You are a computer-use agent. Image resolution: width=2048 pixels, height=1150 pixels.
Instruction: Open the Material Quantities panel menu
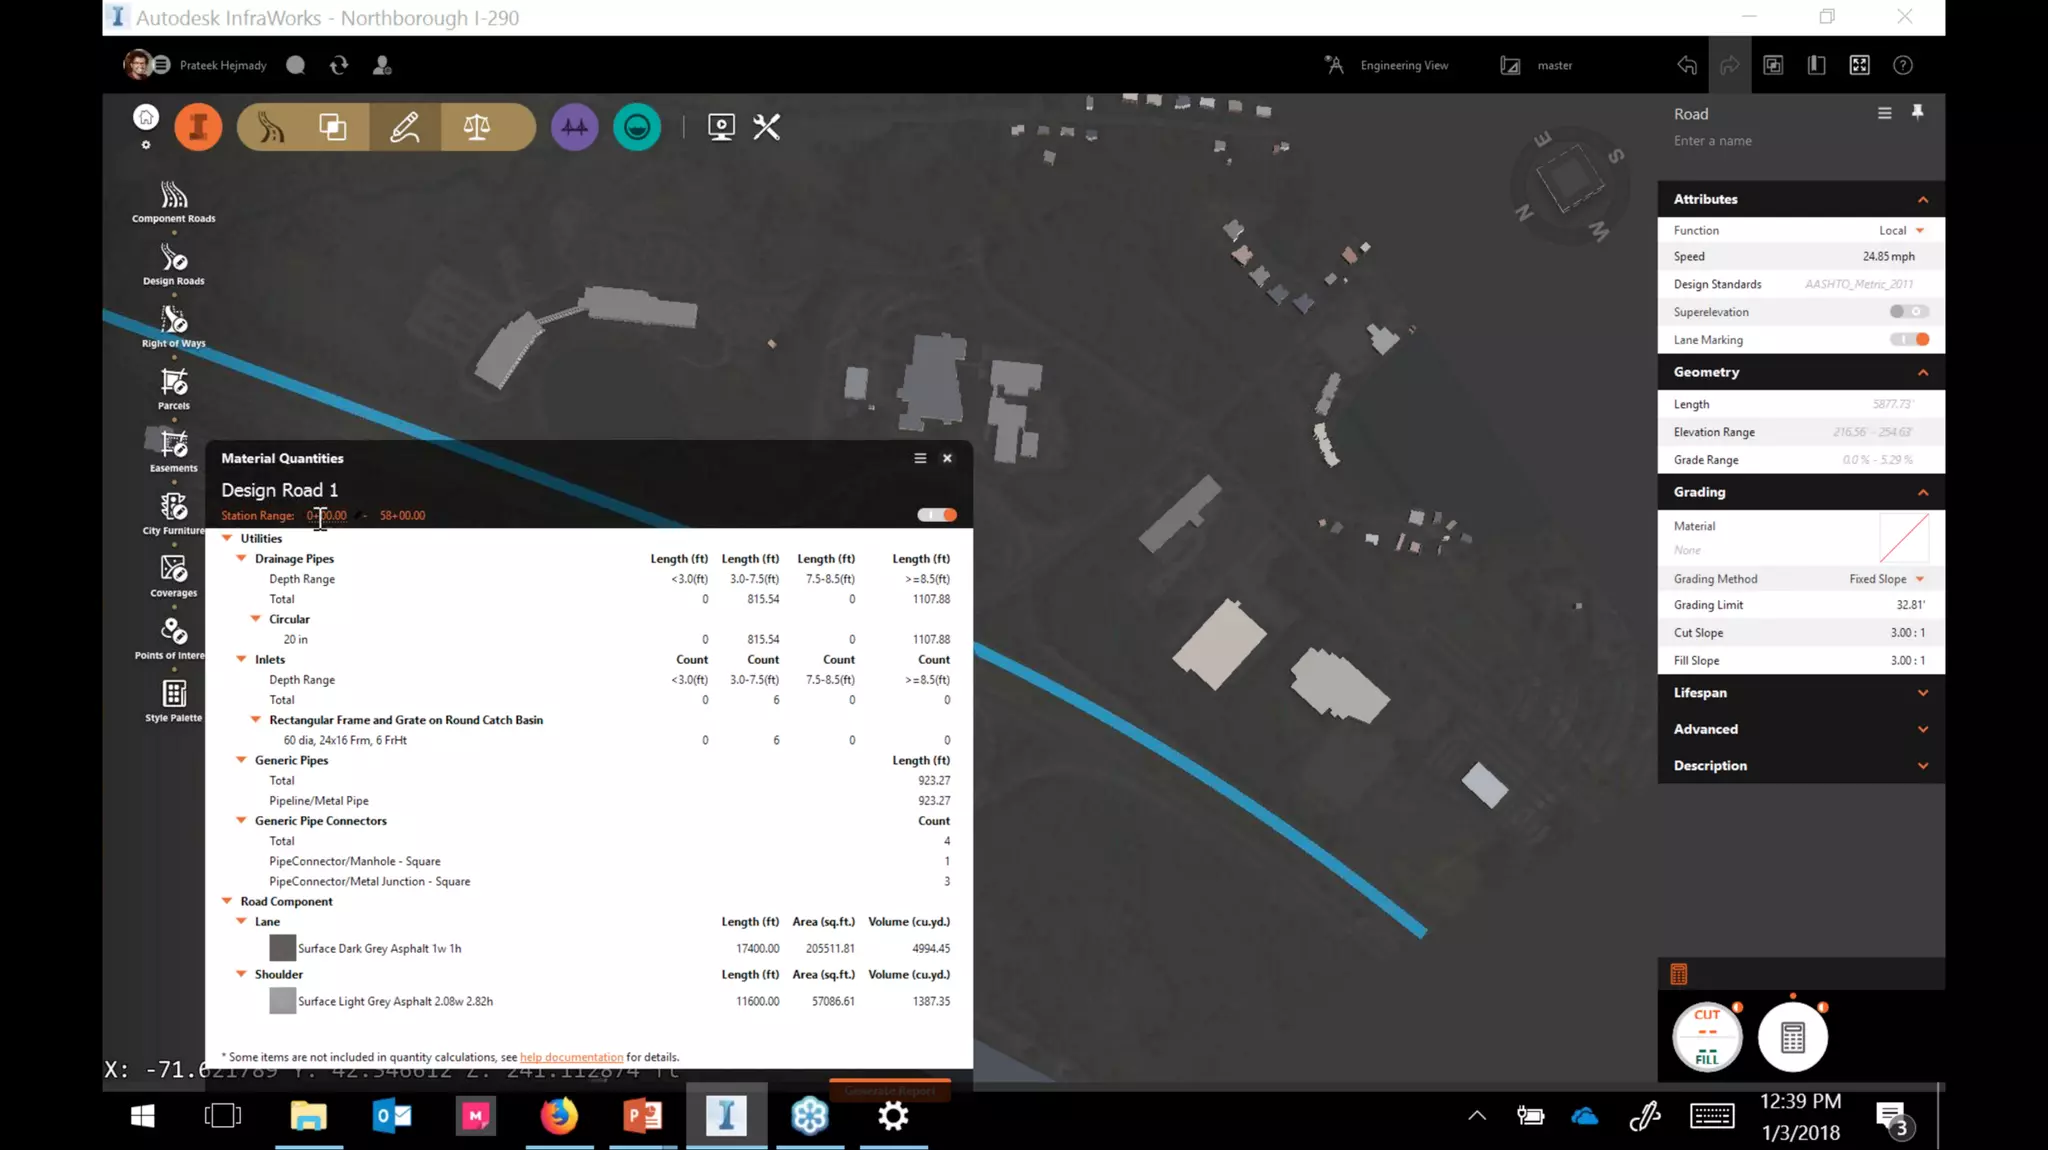(920, 458)
